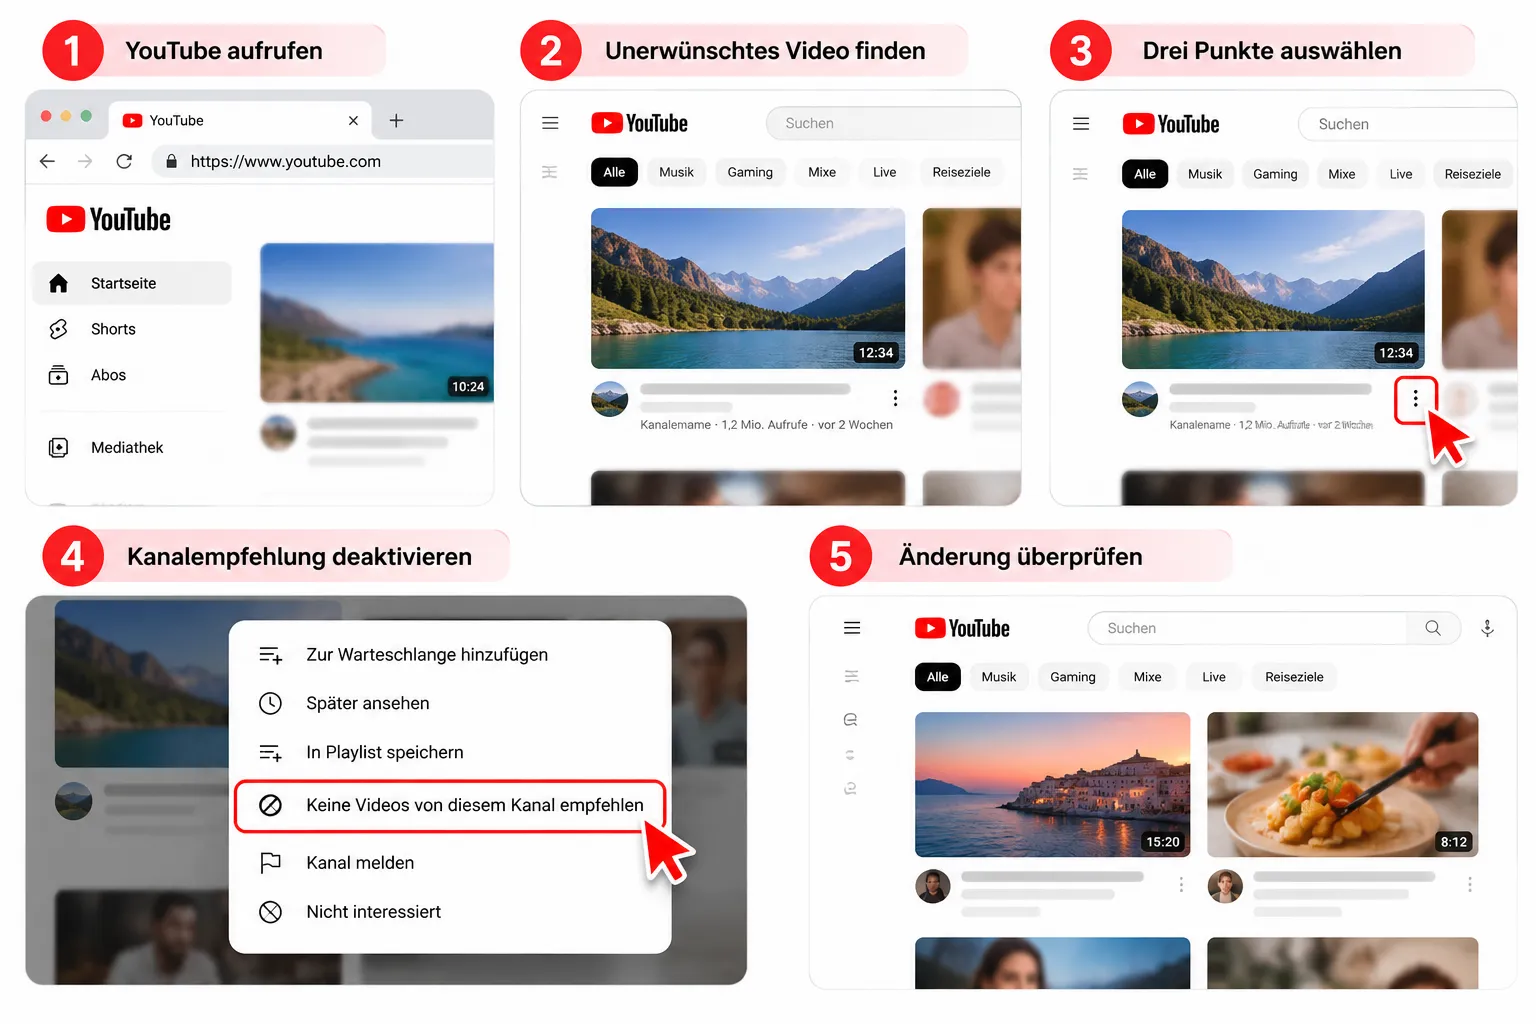Open the three-dot menu under the 15:20 video
Viewport: 1536px width, 1024px height.
(1181, 885)
